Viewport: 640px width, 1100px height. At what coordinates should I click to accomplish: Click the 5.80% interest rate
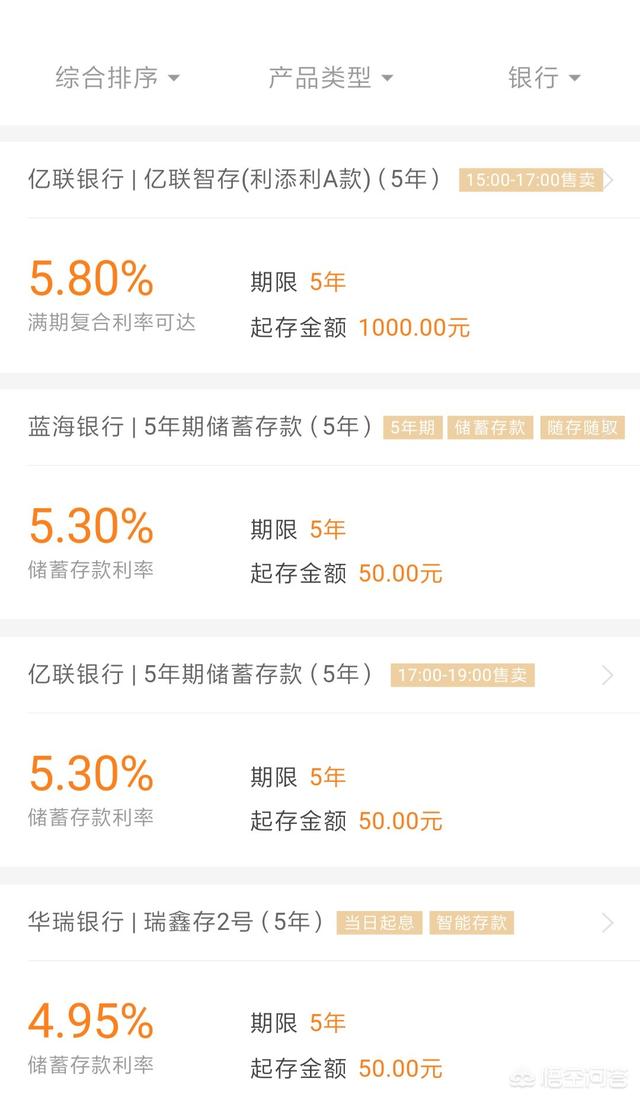[x=90, y=278]
